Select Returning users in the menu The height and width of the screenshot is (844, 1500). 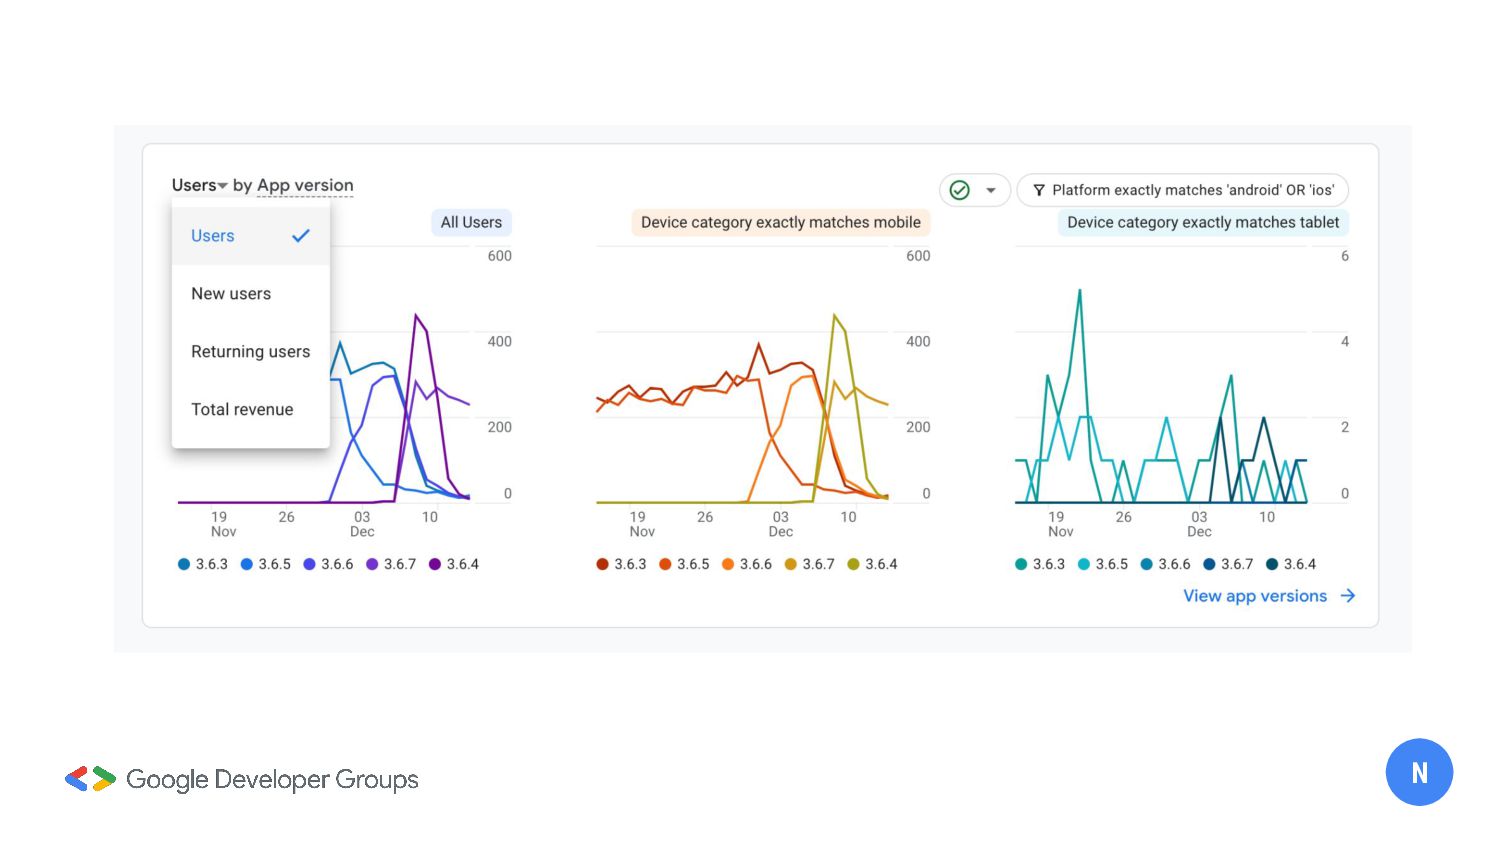[x=250, y=352]
